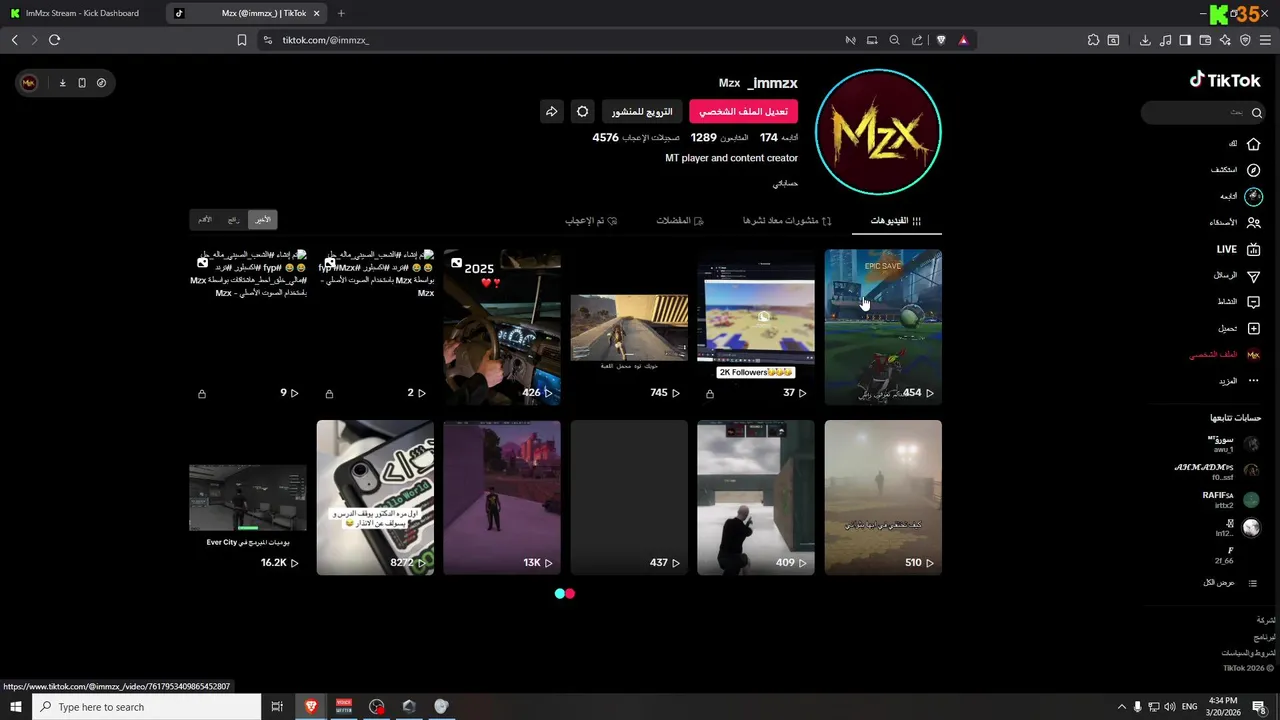Click the Mzx profile picture avatar

pyautogui.click(x=878, y=131)
